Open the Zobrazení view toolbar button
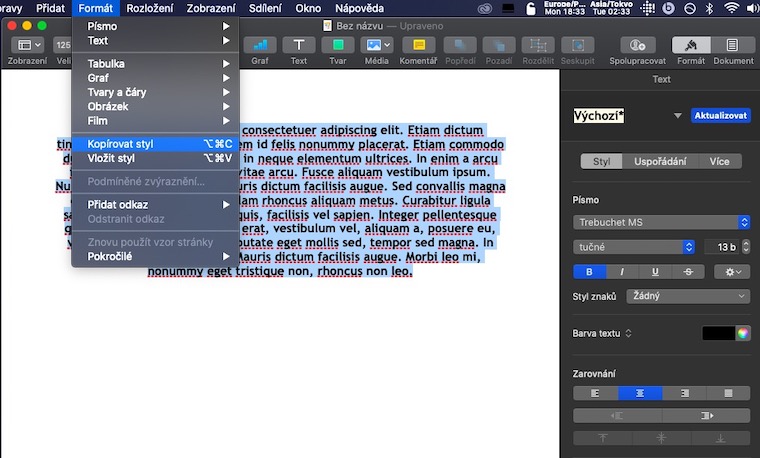Screen dimensions: 760x458 point(28,45)
